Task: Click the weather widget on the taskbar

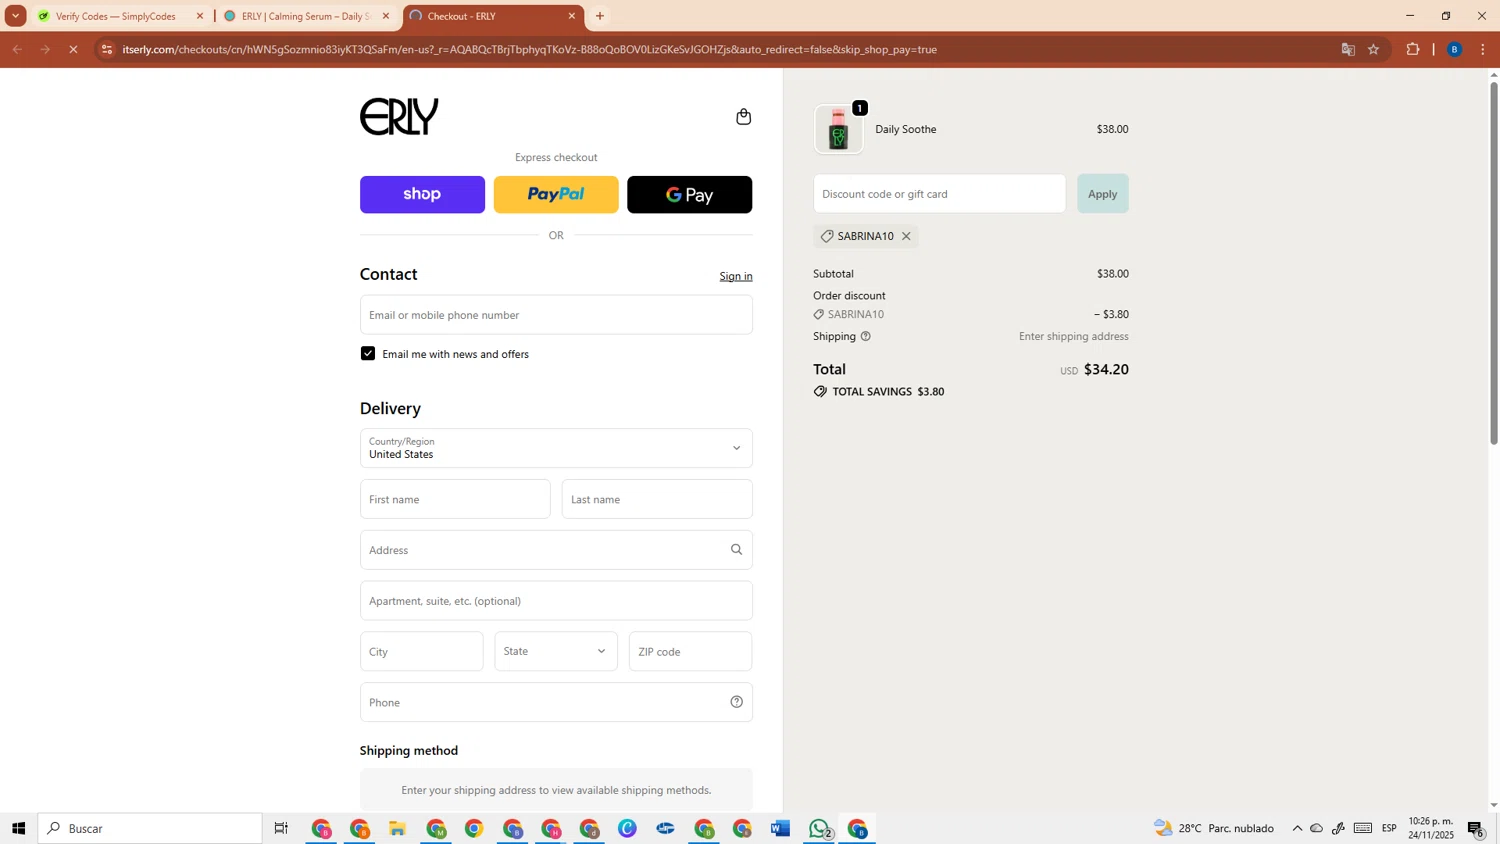Action: tap(1213, 828)
